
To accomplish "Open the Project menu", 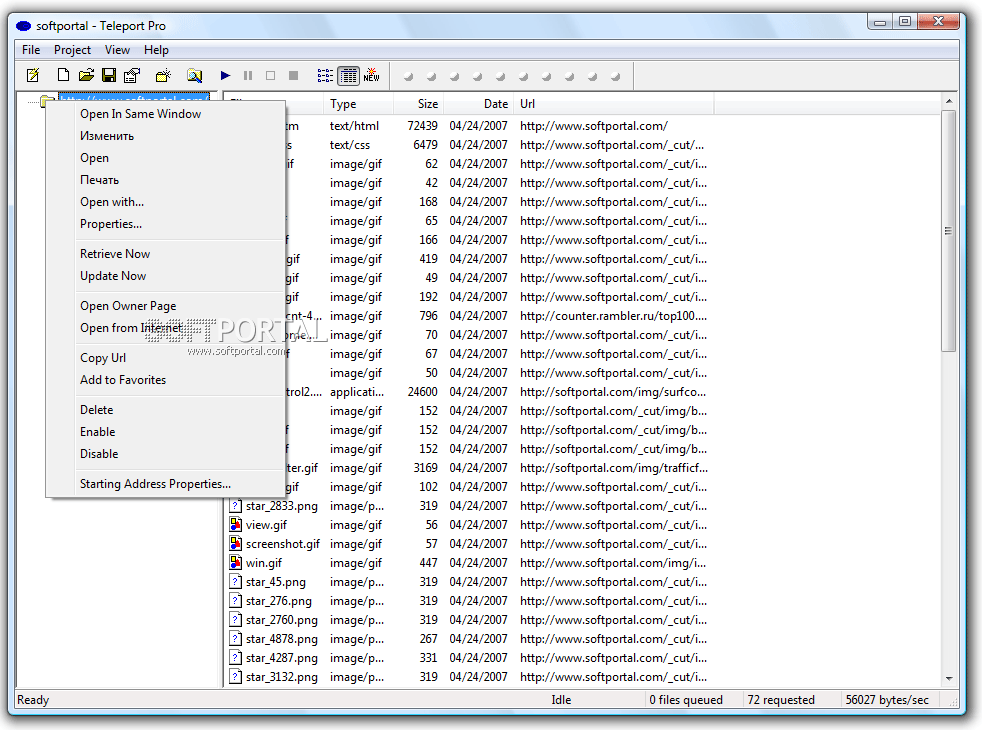I will (x=72, y=50).
